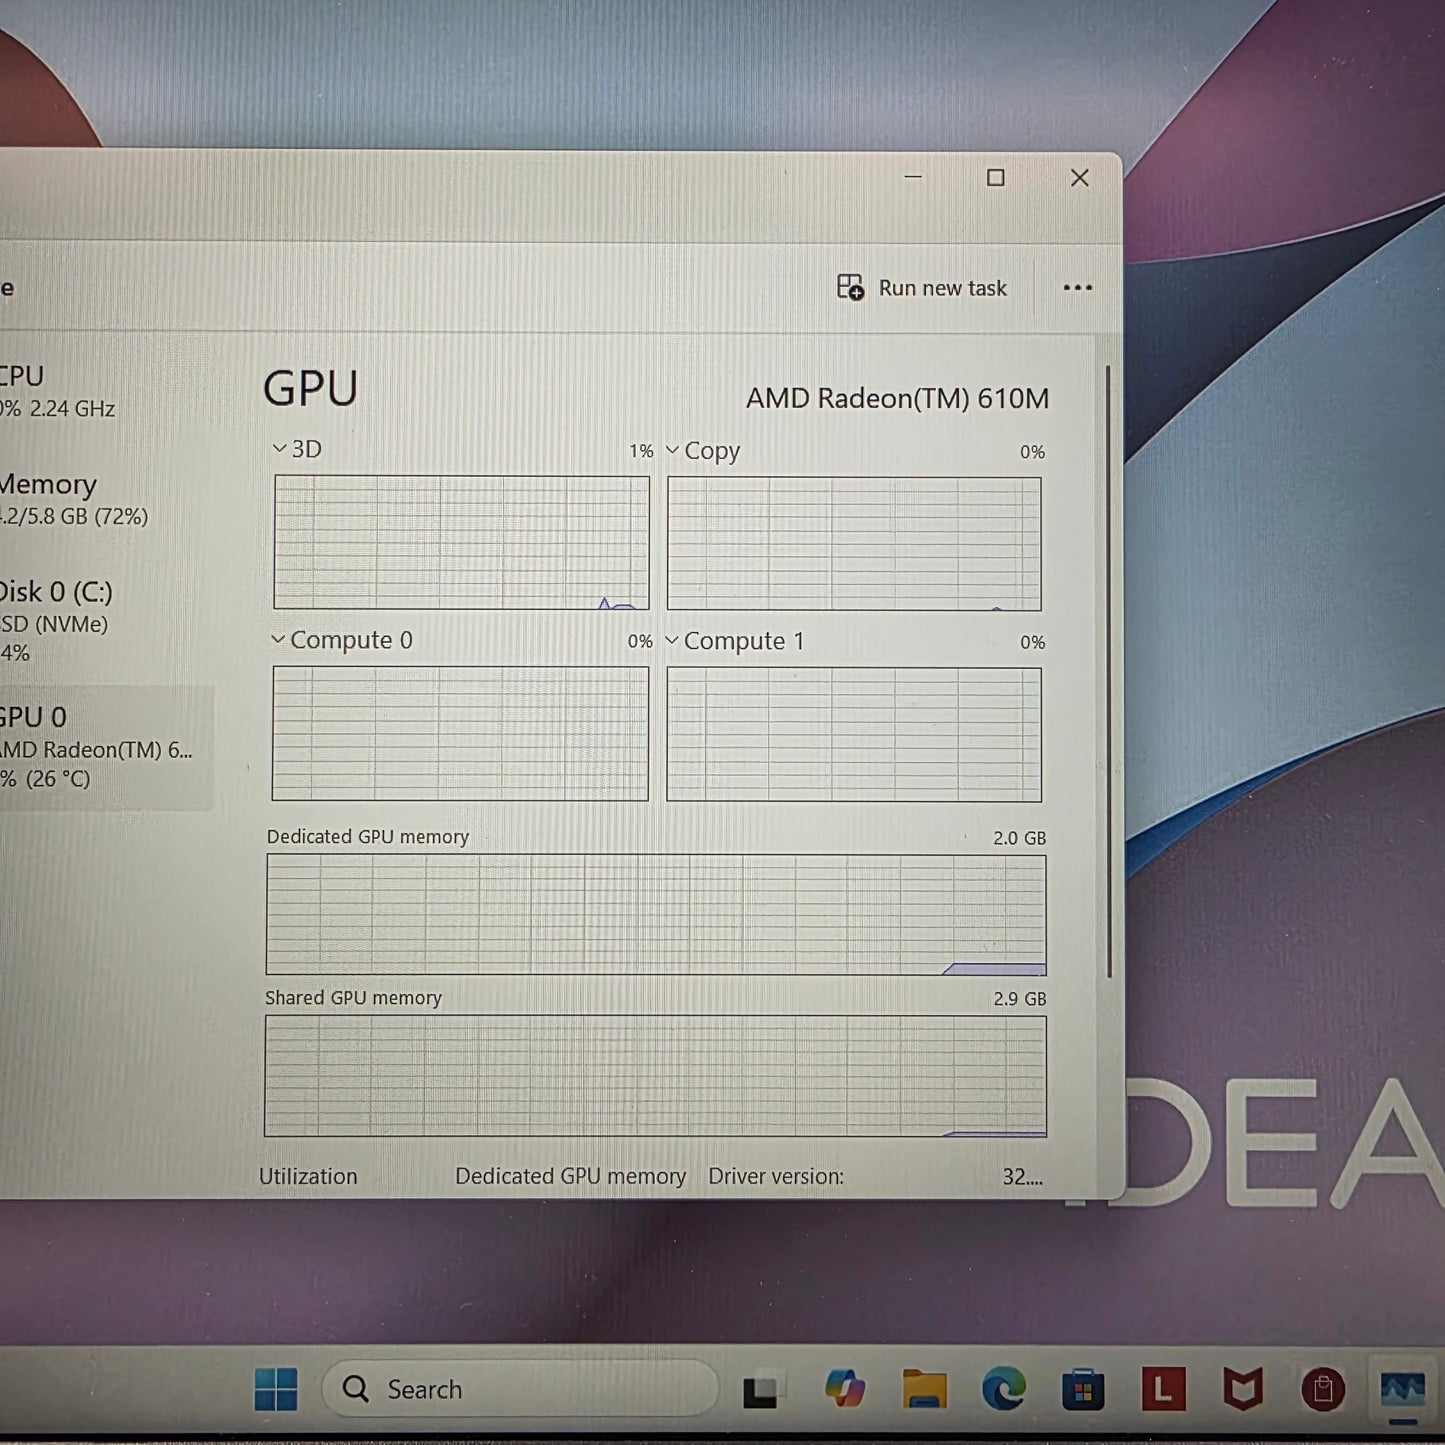Image resolution: width=1445 pixels, height=1445 pixels.
Task: Click the Copy utilization graph
Action: tap(854, 543)
